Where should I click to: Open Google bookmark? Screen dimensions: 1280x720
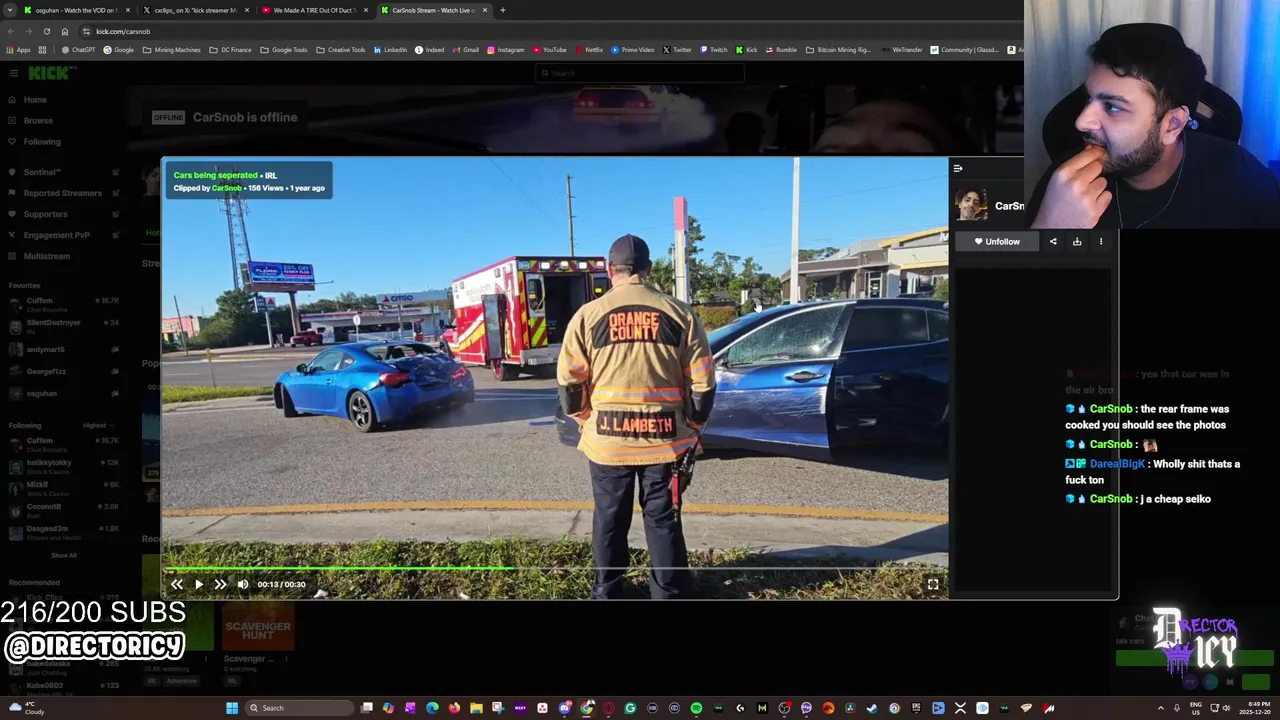coord(119,50)
